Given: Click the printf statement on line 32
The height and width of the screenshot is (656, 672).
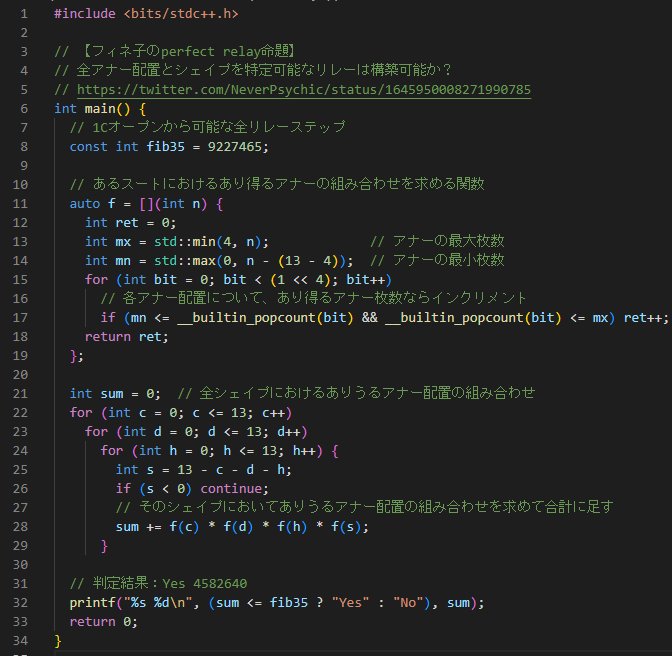Looking at the screenshot, I should (x=277, y=602).
